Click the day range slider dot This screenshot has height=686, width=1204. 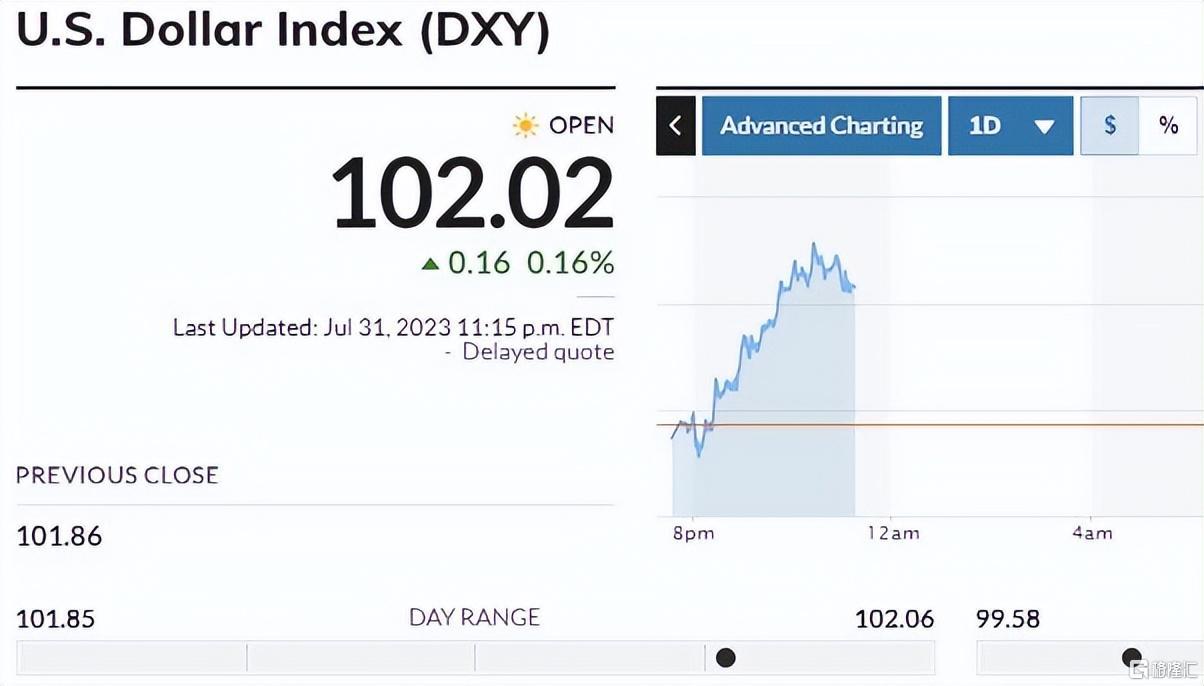tap(726, 657)
